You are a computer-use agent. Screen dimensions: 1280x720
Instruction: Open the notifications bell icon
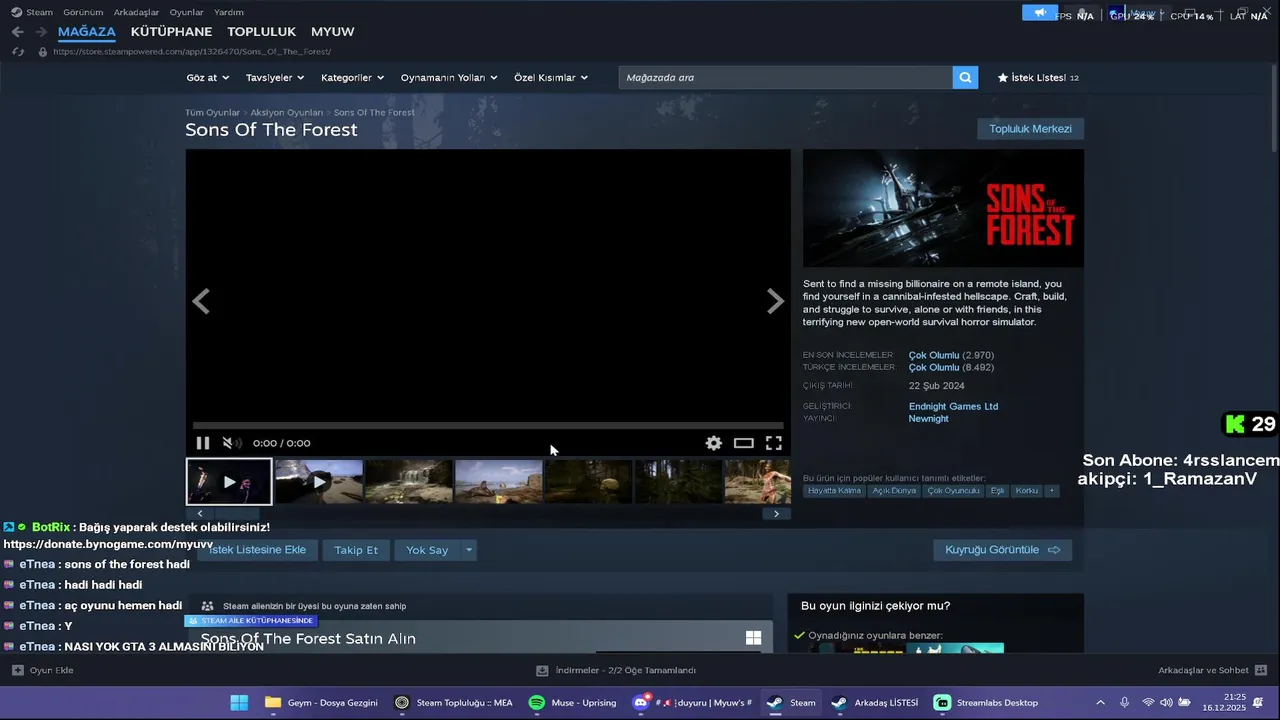[x=1258, y=702]
